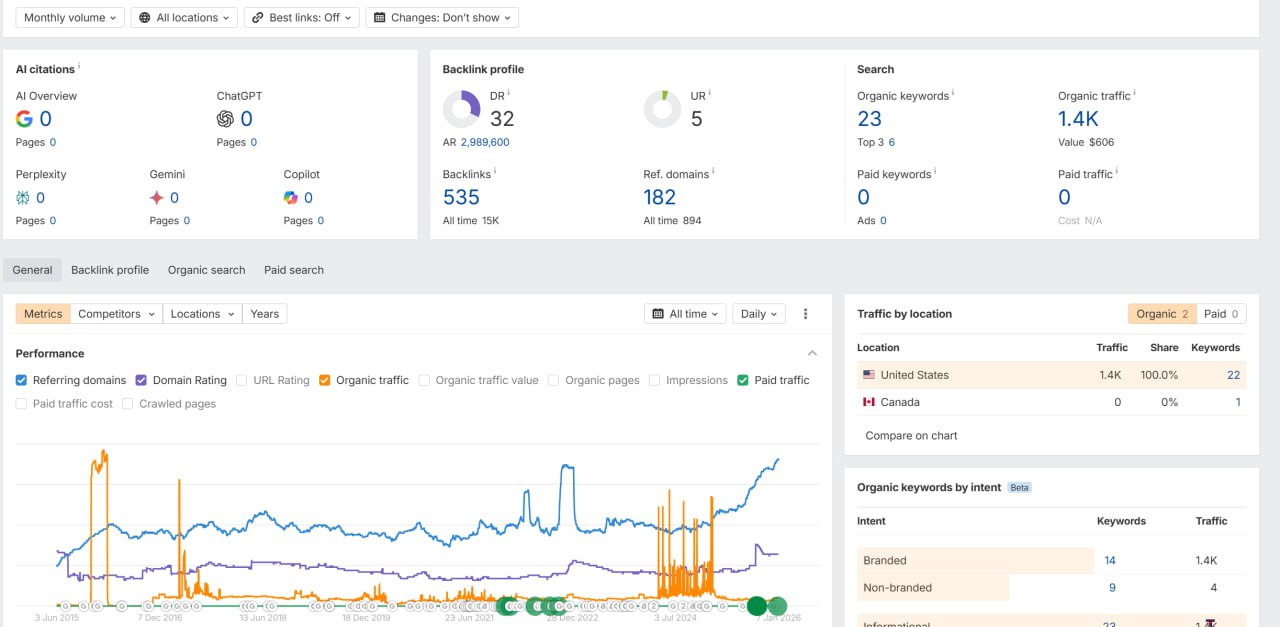The image size is (1280, 627).
Task: Select the Paid traffic by location toggle
Action: coord(1221,314)
